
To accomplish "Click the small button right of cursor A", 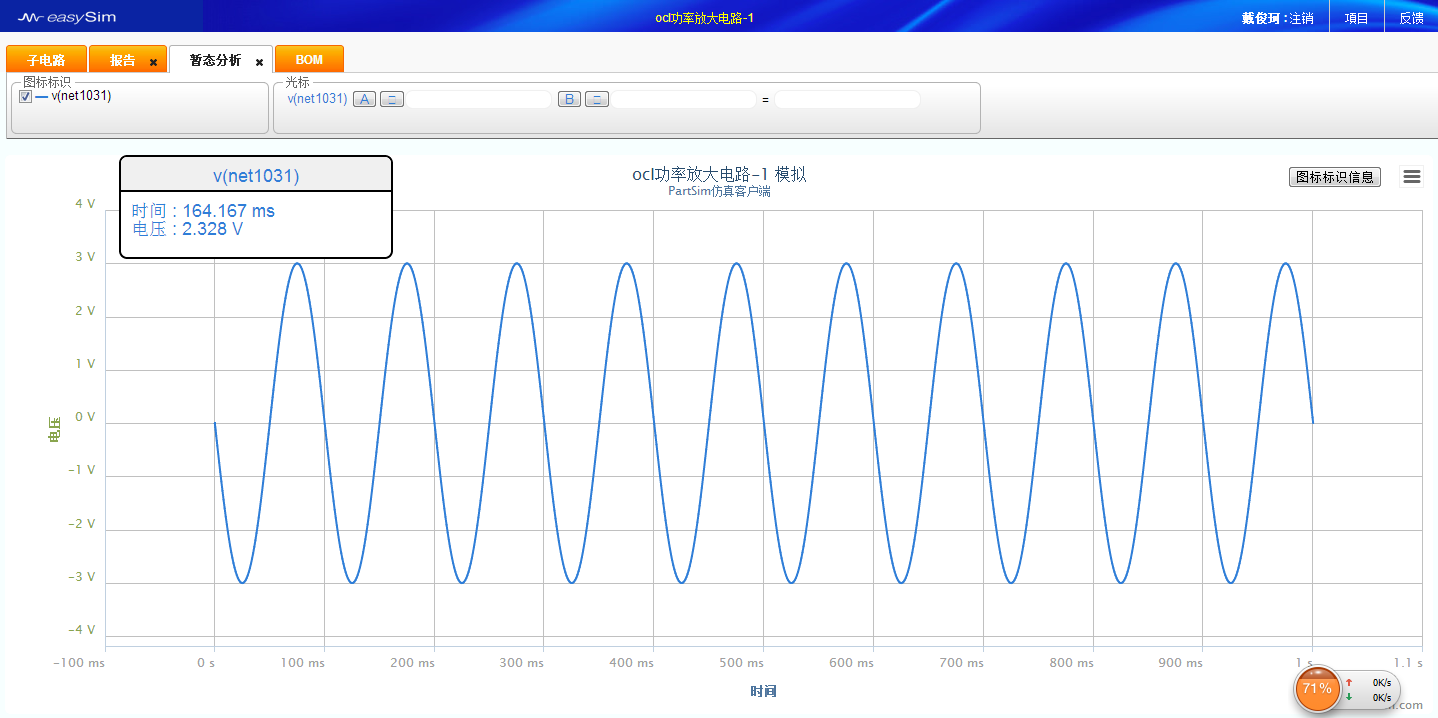I will [392, 99].
